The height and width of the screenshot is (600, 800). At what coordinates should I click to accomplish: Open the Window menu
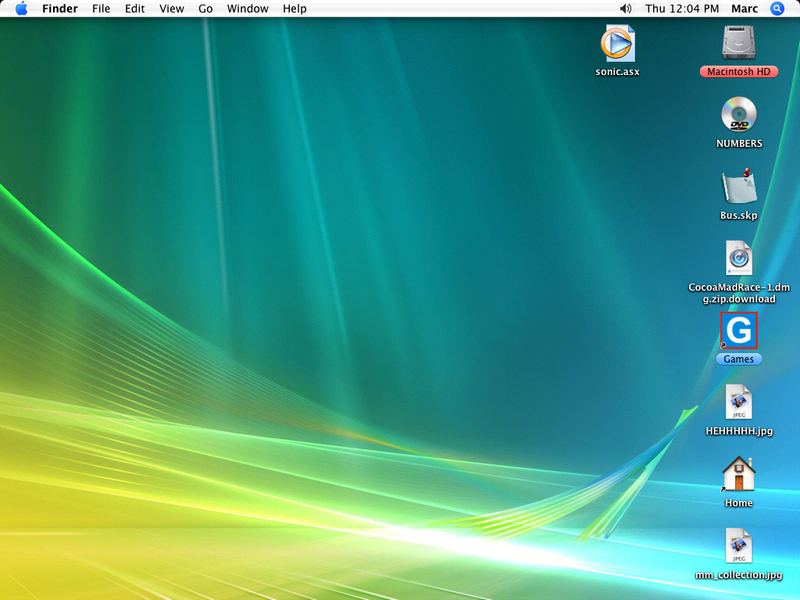coord(247,9)
